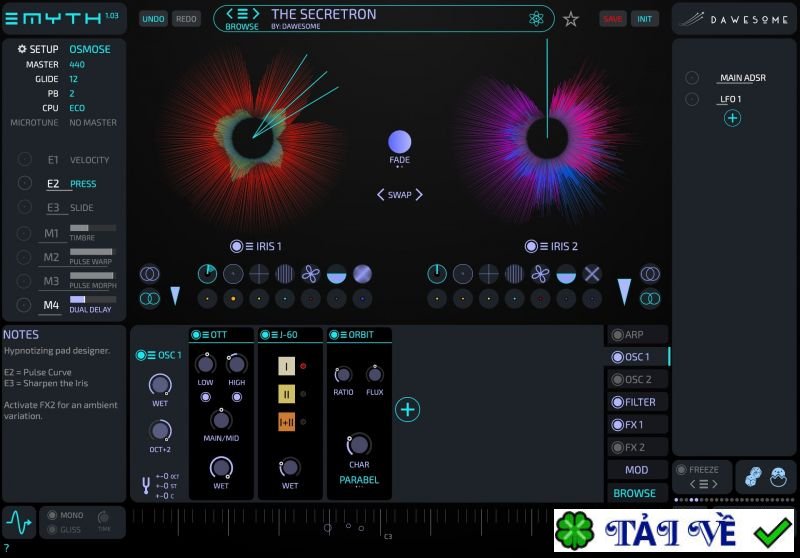Select IRIS 2 vertical stripes transformer icon

click(514, 274)
